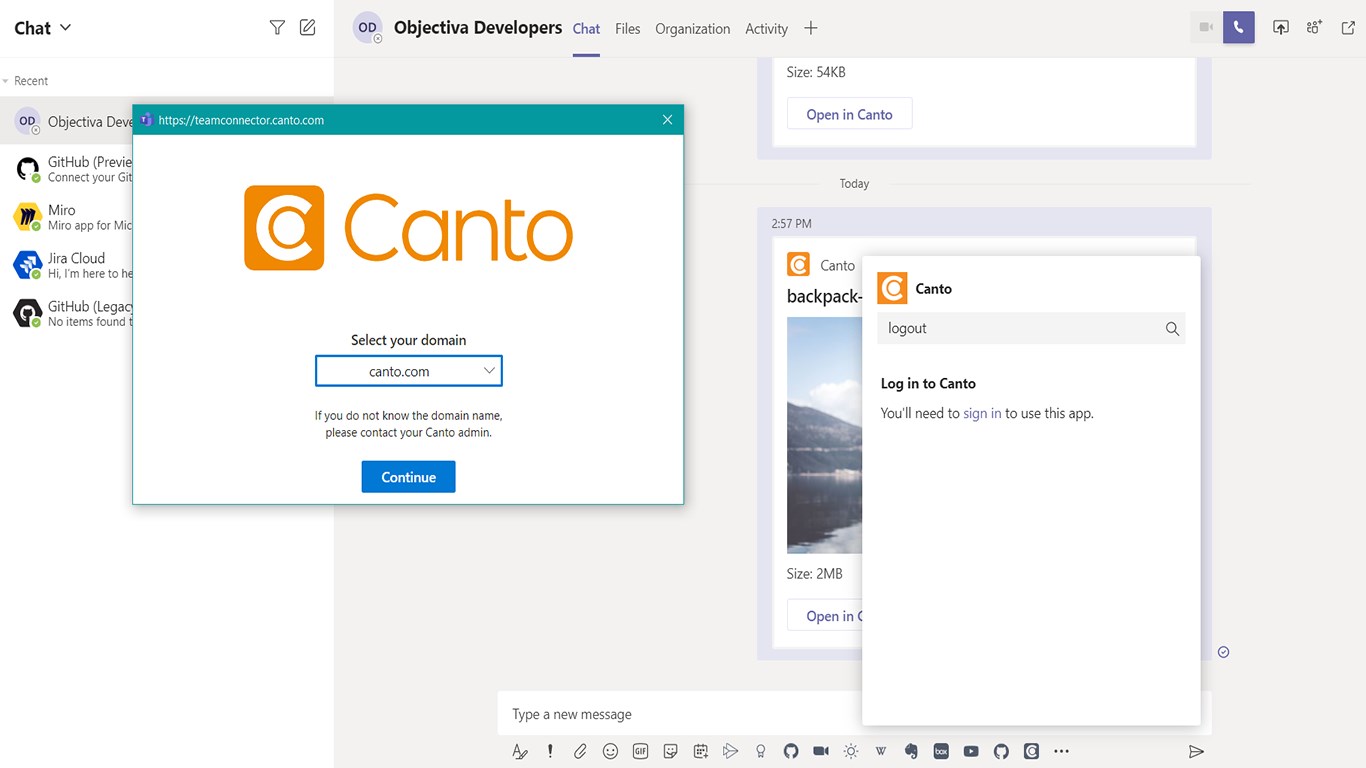Click Open in Canto under Size: 2MB

[825, 616]
